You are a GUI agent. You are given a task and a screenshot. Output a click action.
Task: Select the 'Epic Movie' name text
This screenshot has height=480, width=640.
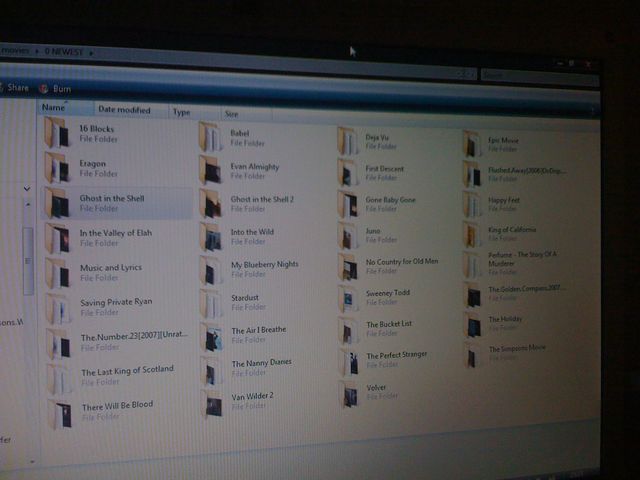click(x=503, y=140)
